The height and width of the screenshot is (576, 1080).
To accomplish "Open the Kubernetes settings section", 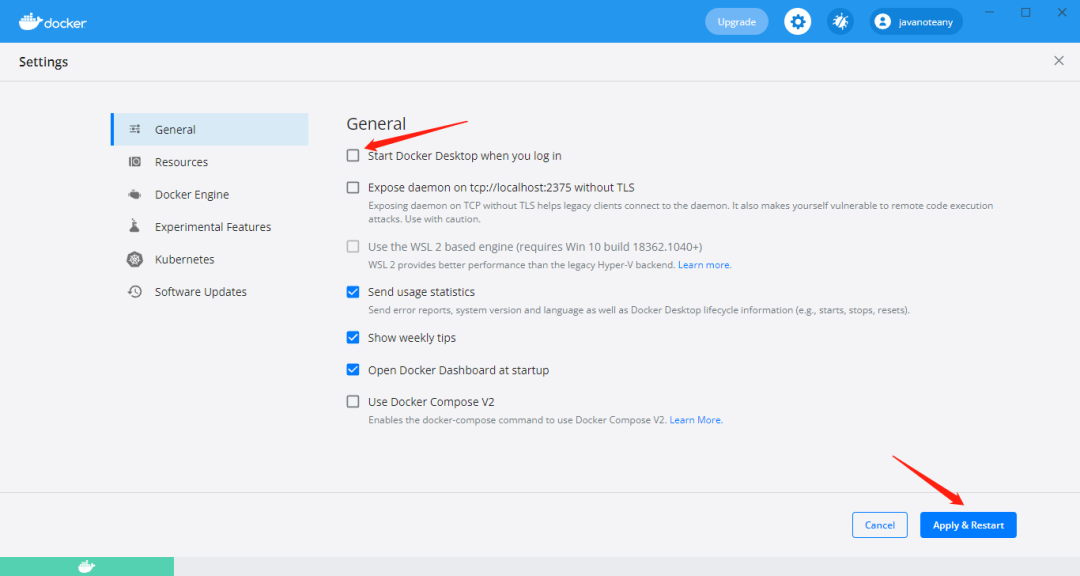I will tap(210, 259).
